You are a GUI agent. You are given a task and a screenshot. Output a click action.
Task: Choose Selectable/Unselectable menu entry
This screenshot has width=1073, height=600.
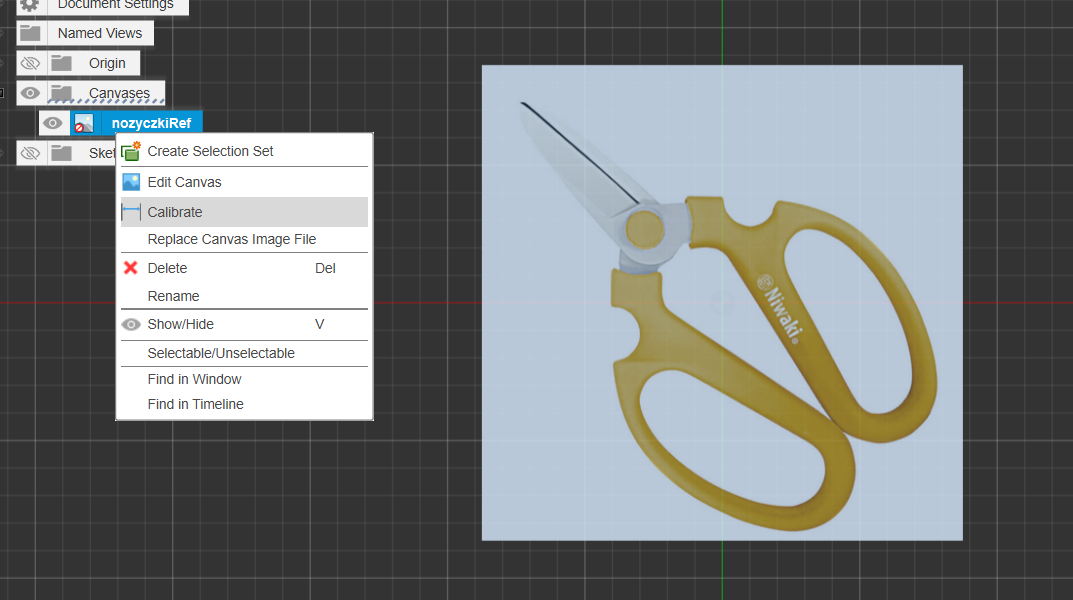pos(221,353)
